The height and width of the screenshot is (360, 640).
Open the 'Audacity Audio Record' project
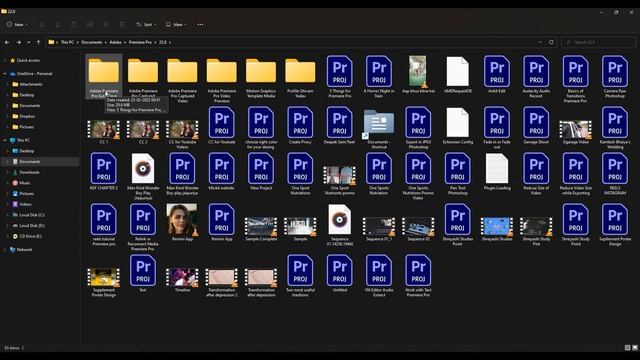tap(536, 77)
